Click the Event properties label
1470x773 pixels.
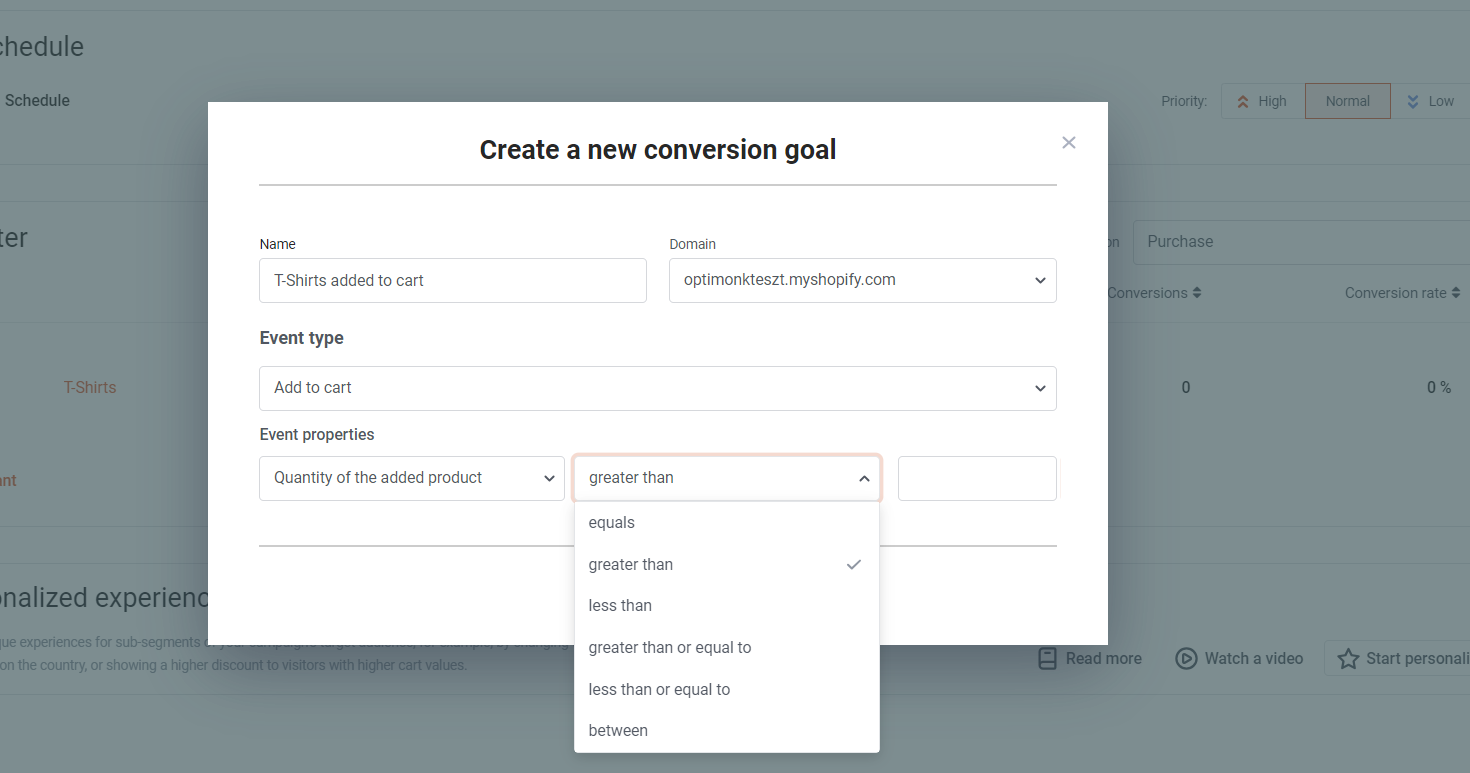pyautogui.click(x=317, y=435)
